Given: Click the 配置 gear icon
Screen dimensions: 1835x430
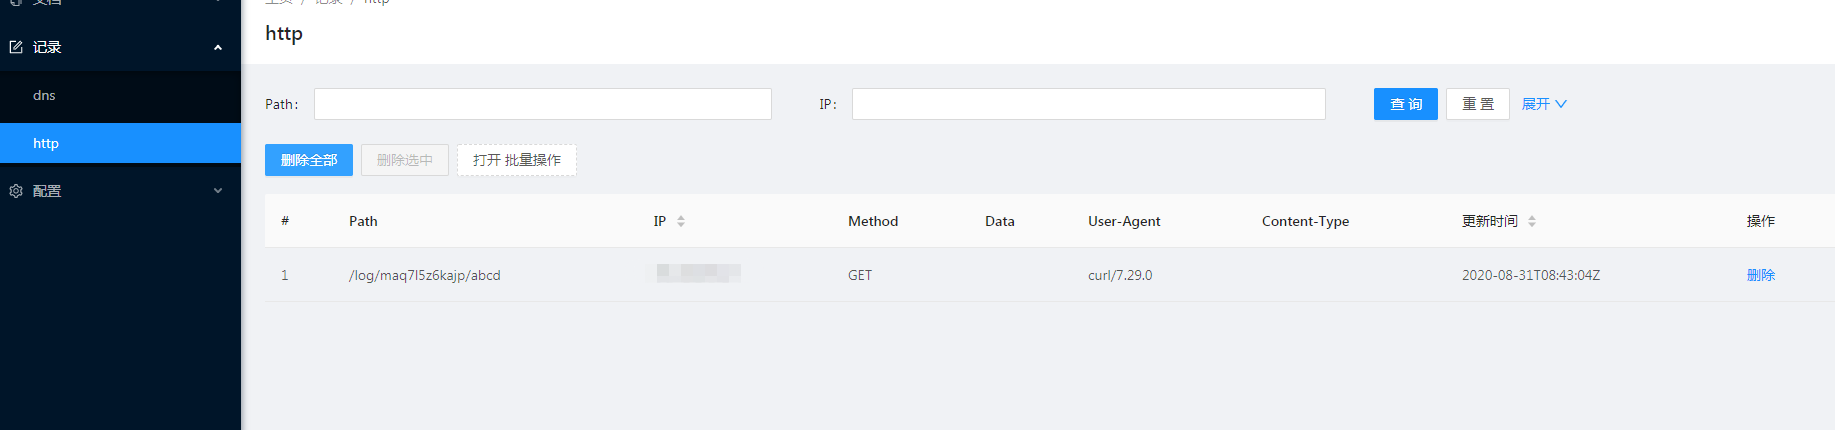Looking at the screenshot, I should pos(16,191).
